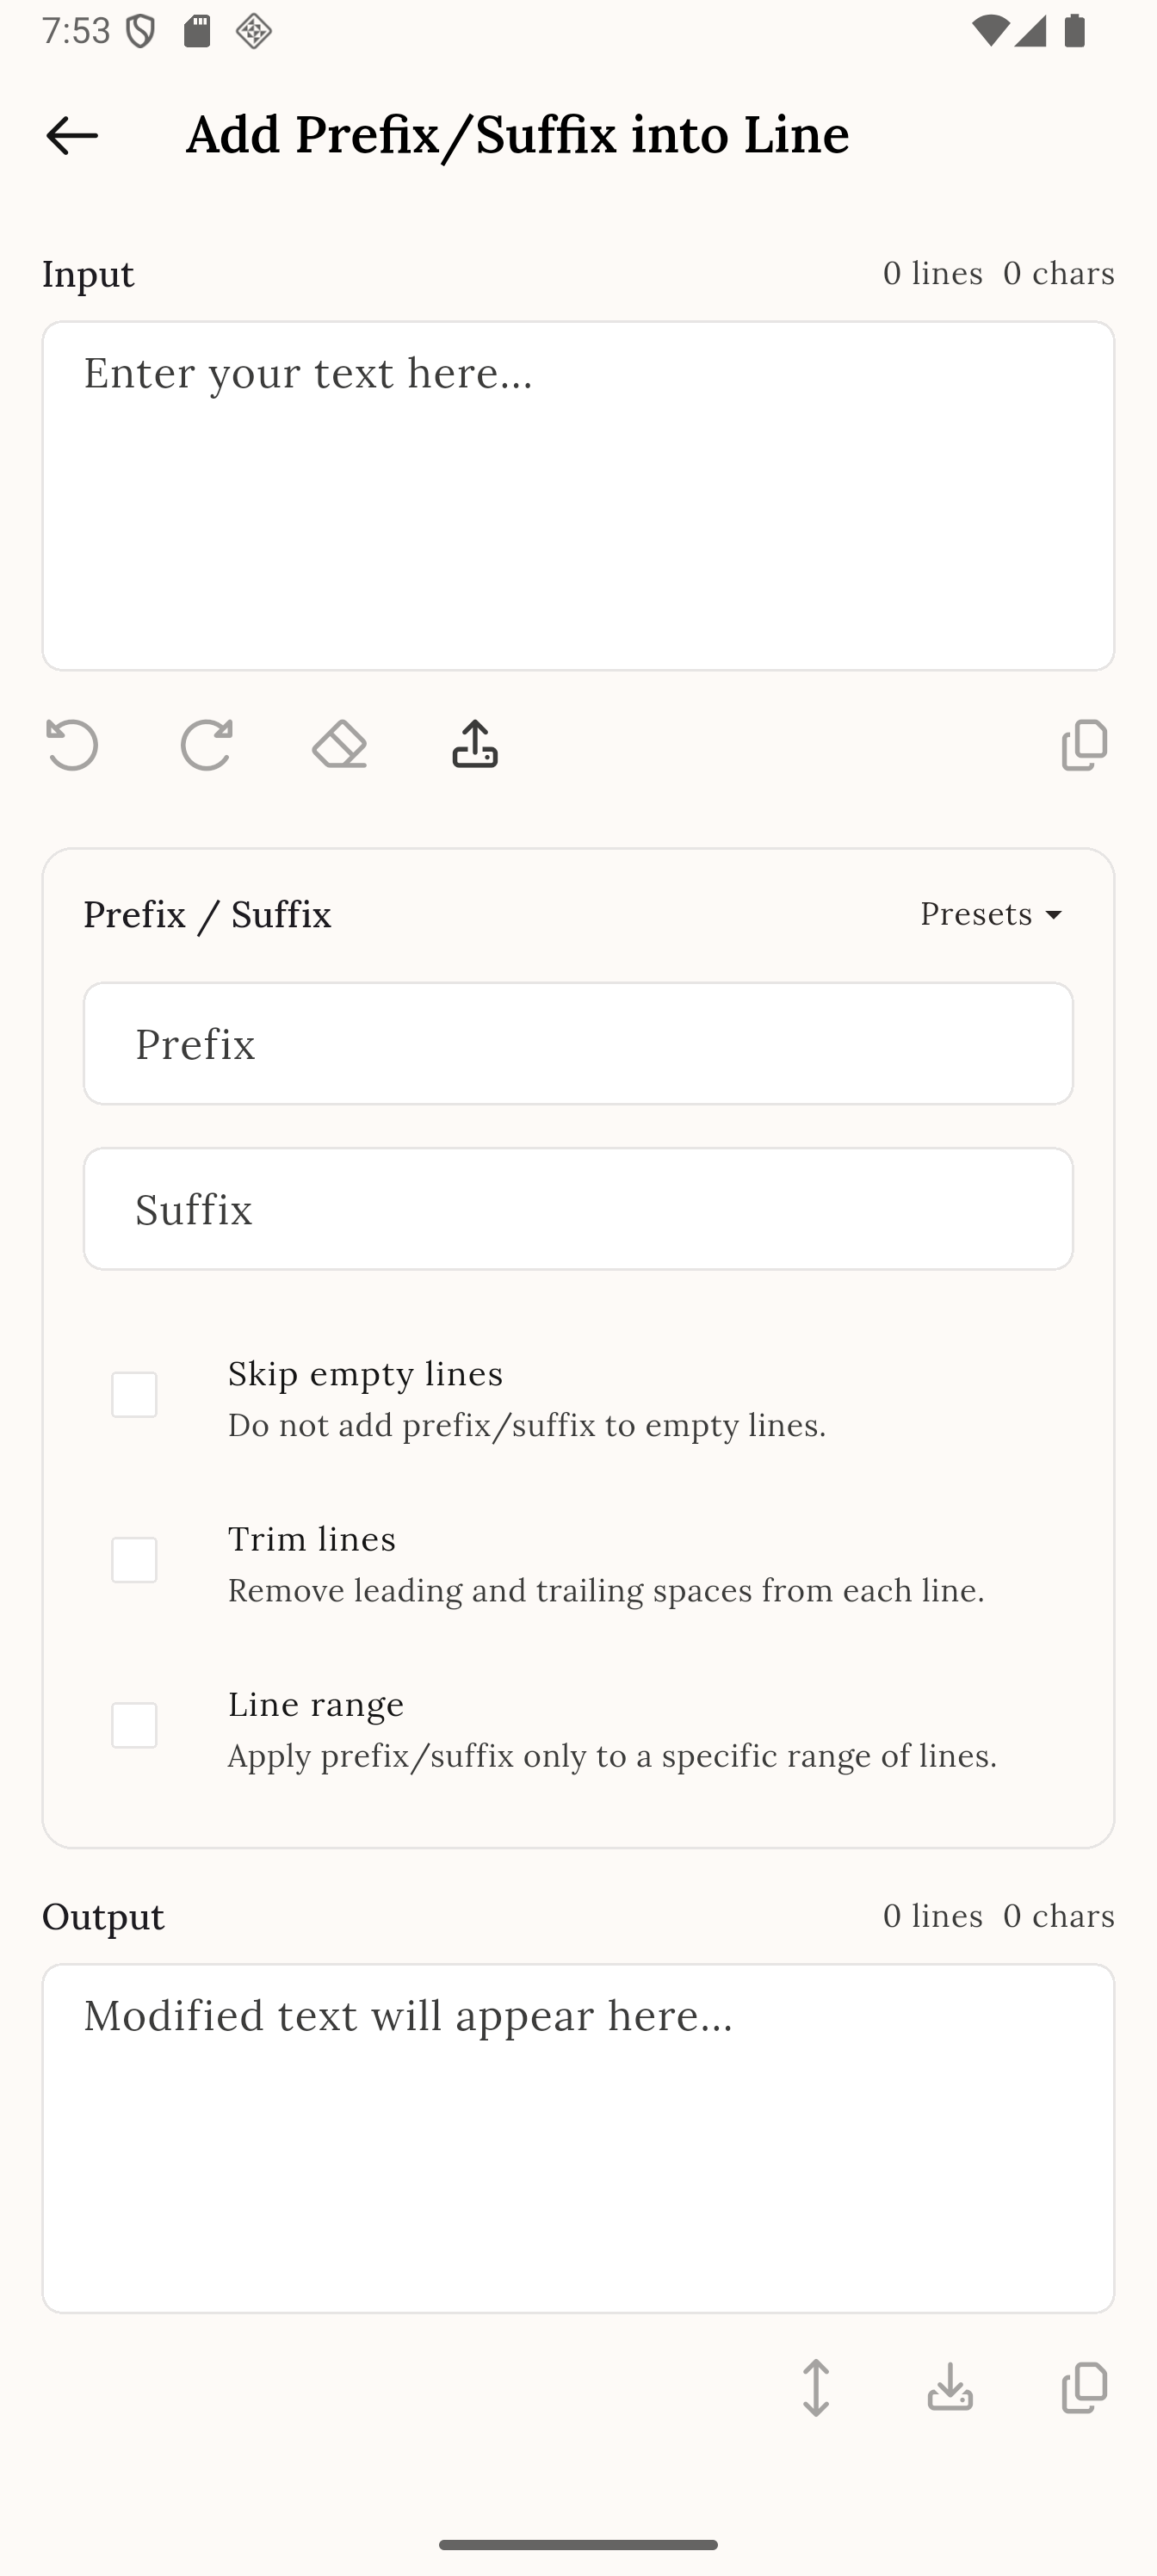The image size is (1157, 2576).
Task: Click the 0 lines counter above Input
Action: (932, 272)
